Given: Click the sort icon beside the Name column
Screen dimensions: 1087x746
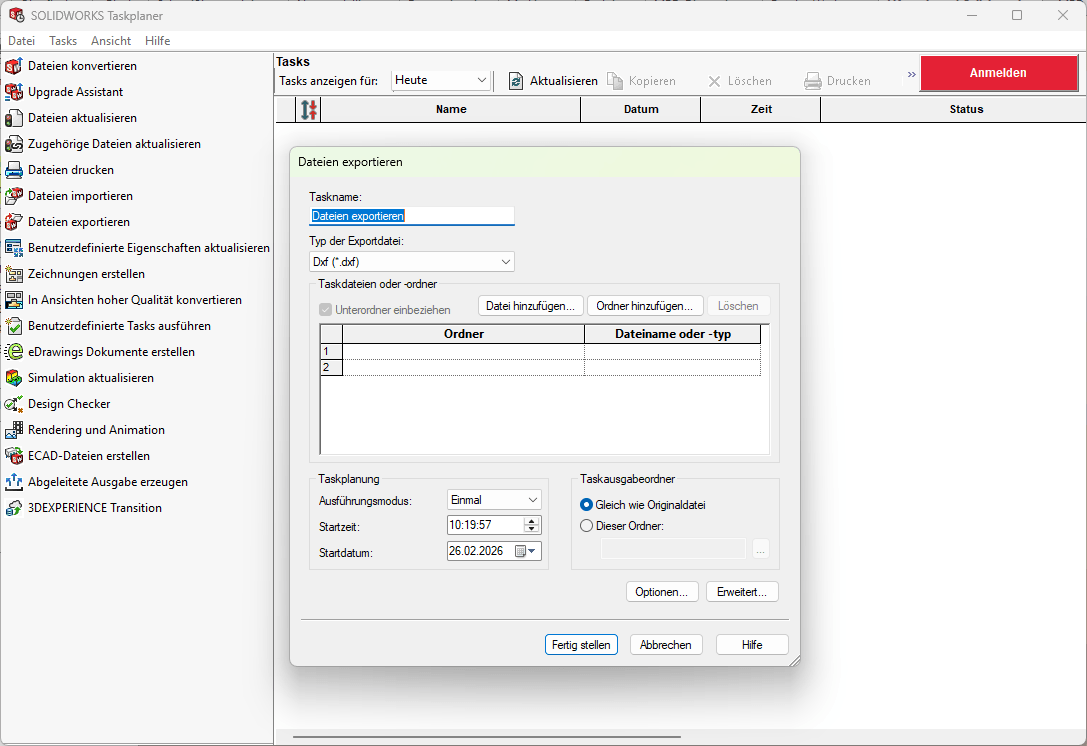Looking at the screenshot, I should tap(307, 109).
